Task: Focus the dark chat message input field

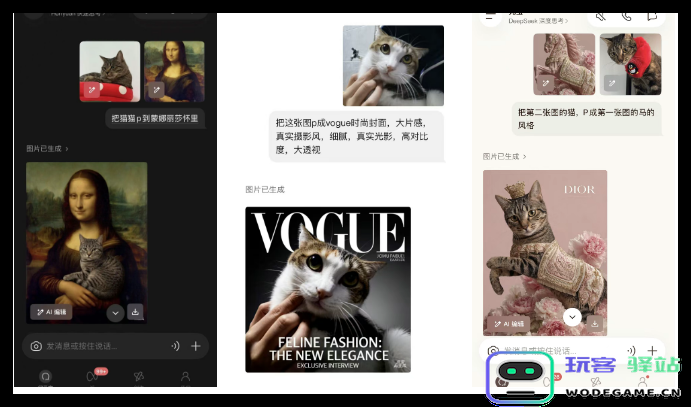Action: (100, 346)
